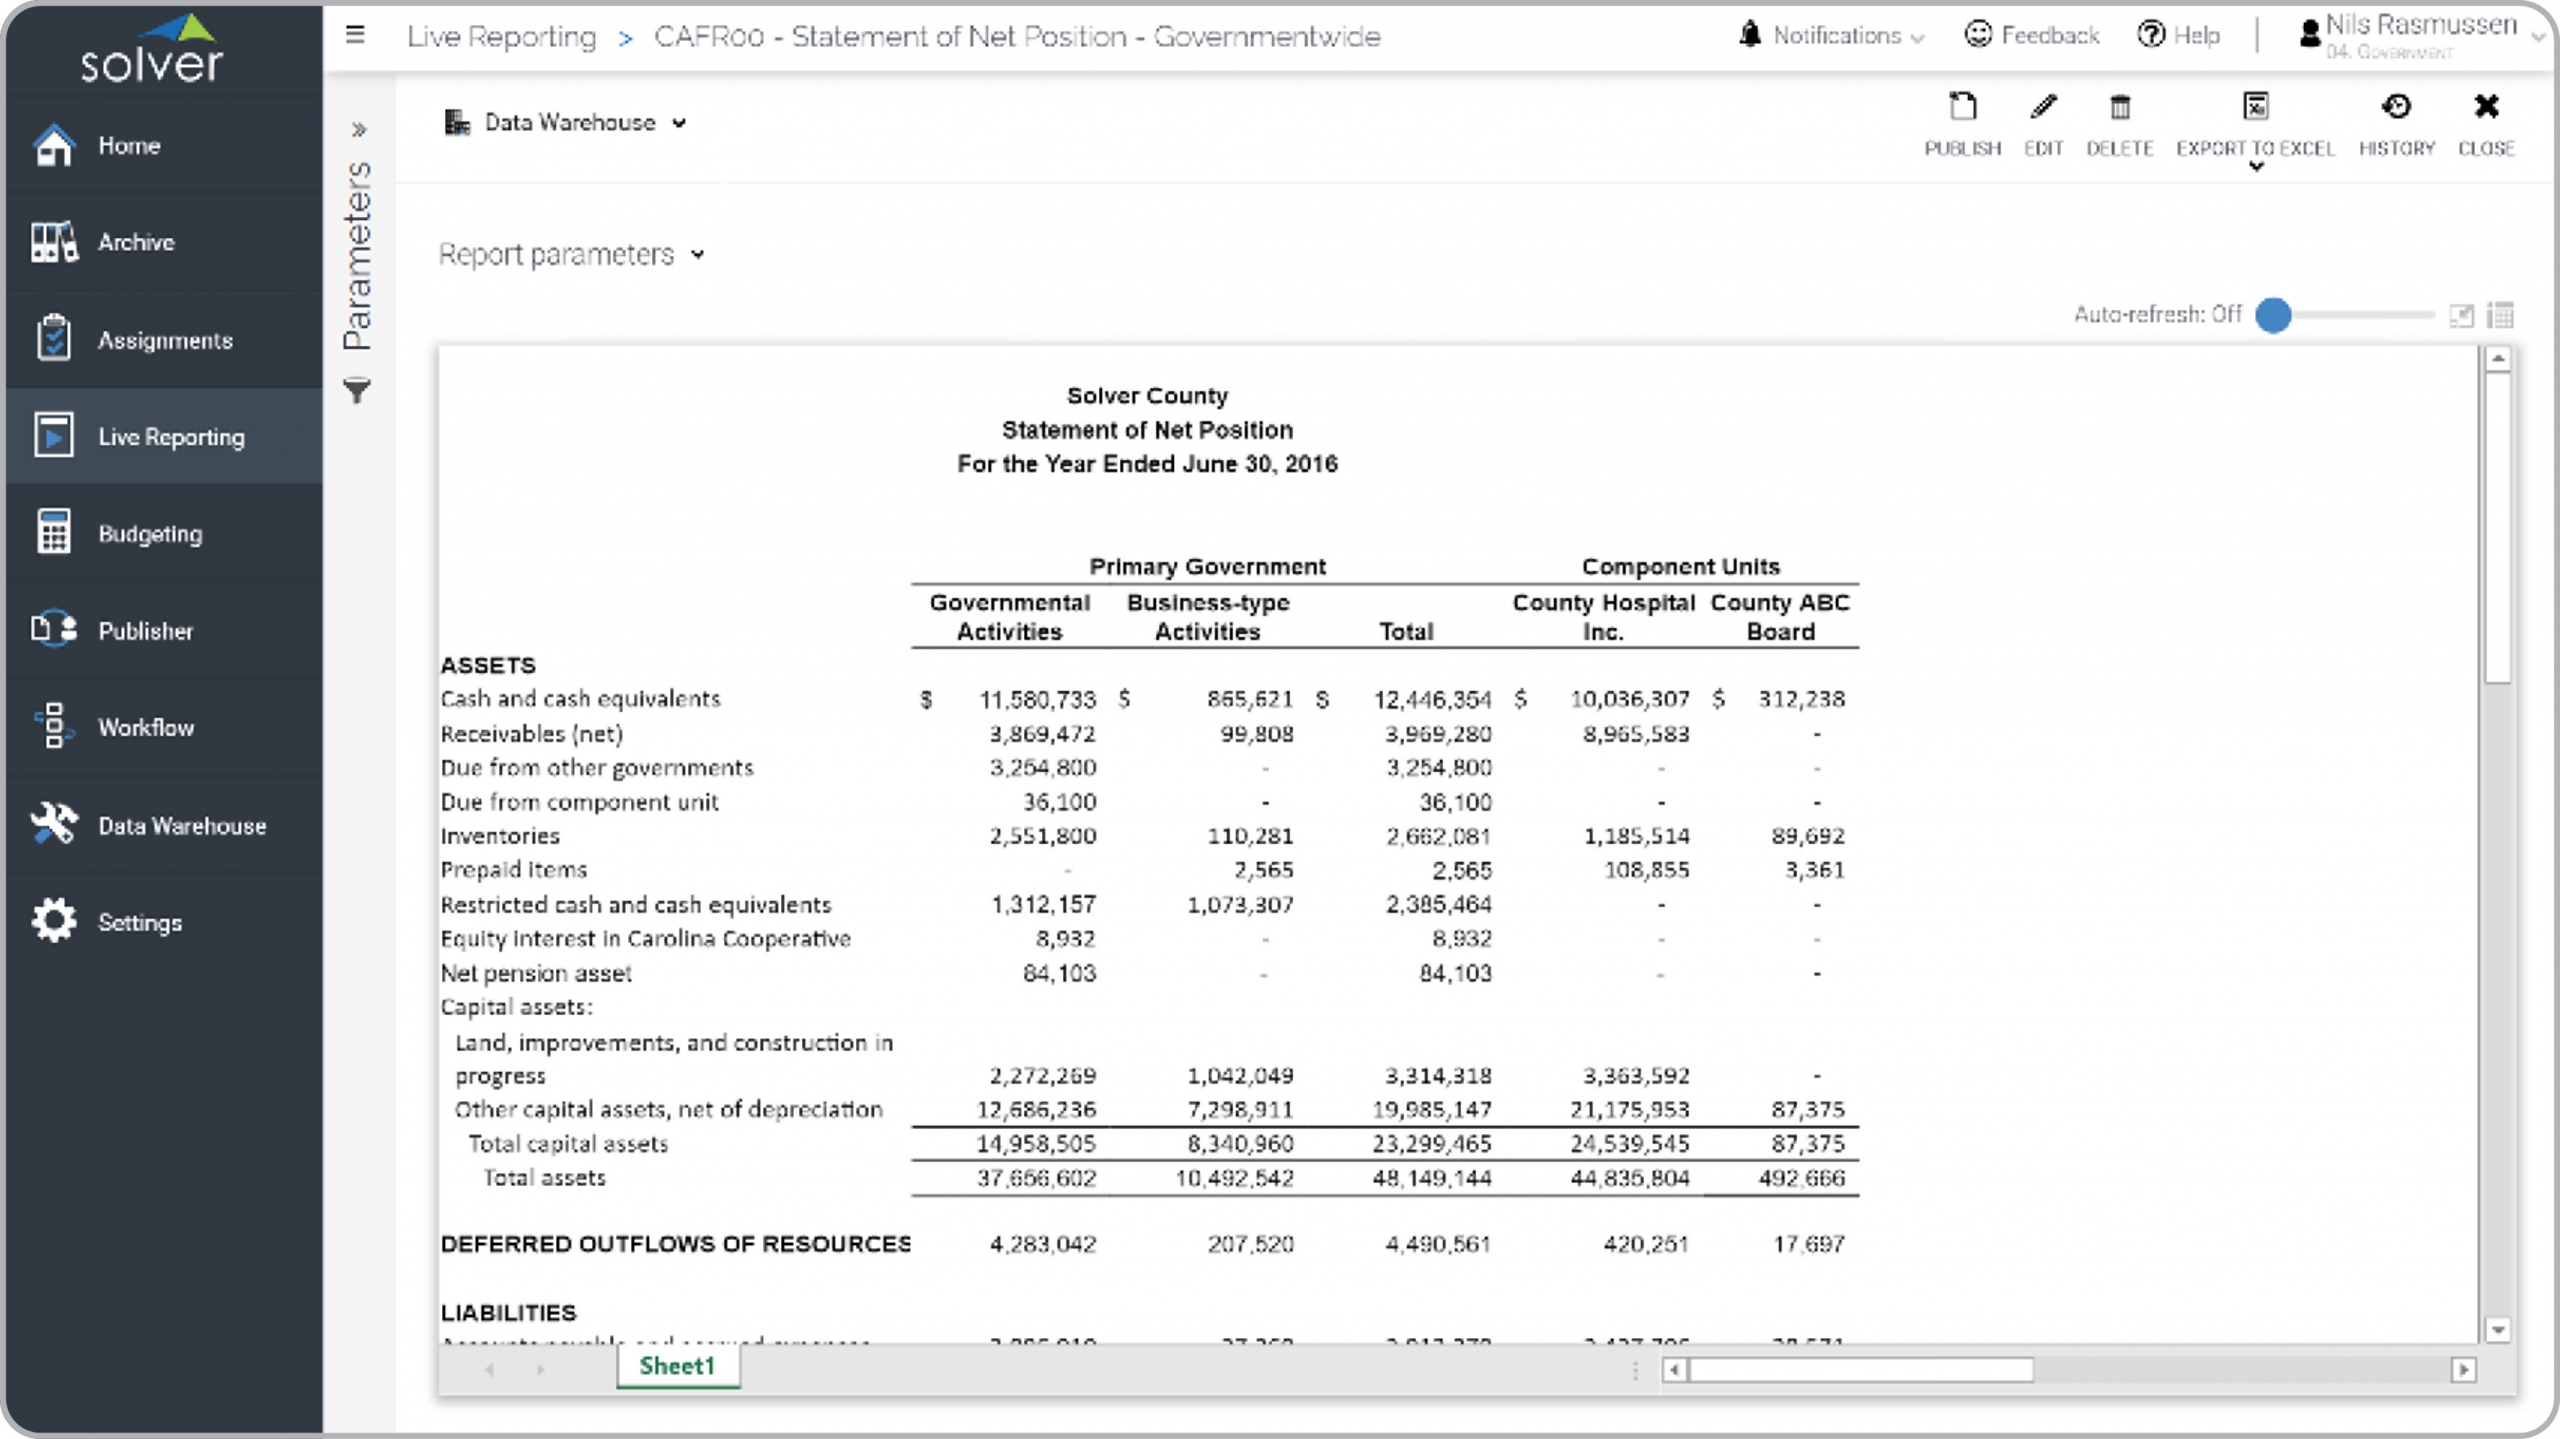Click the grid view icon beside auto-refresh
The height and width of the screenshot is (1439, 2560).
pos(2500,316)
